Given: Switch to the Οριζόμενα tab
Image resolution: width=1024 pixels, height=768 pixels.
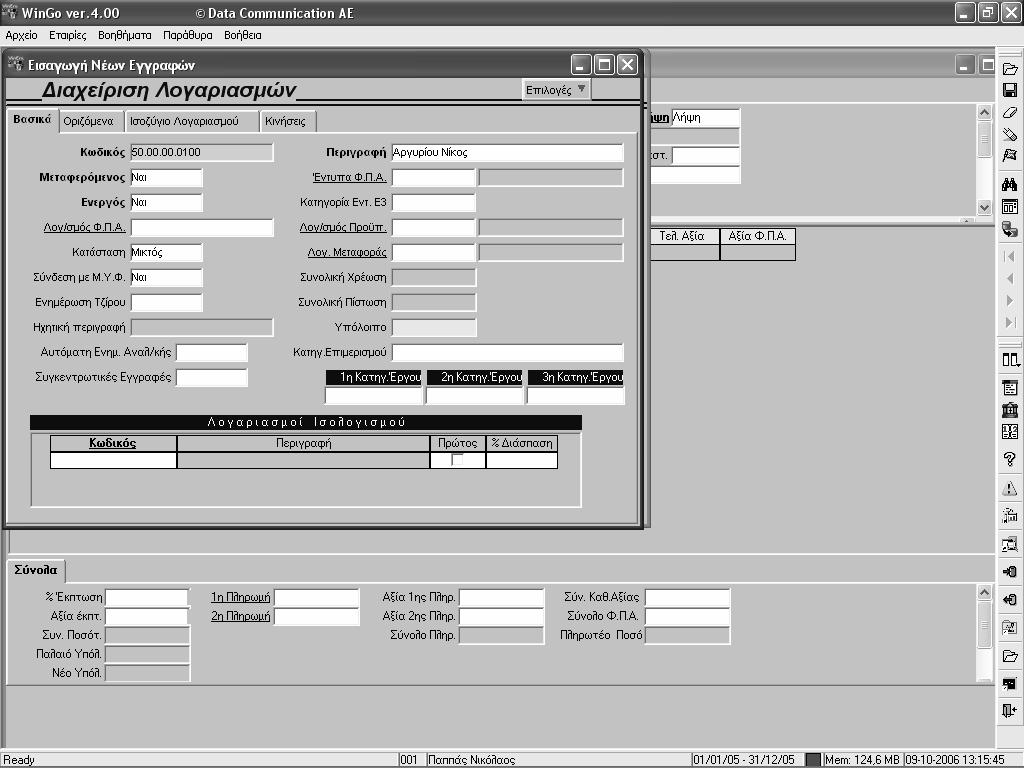Looking at the screenshot, I should pyautogui.click(x=89, y=121).
